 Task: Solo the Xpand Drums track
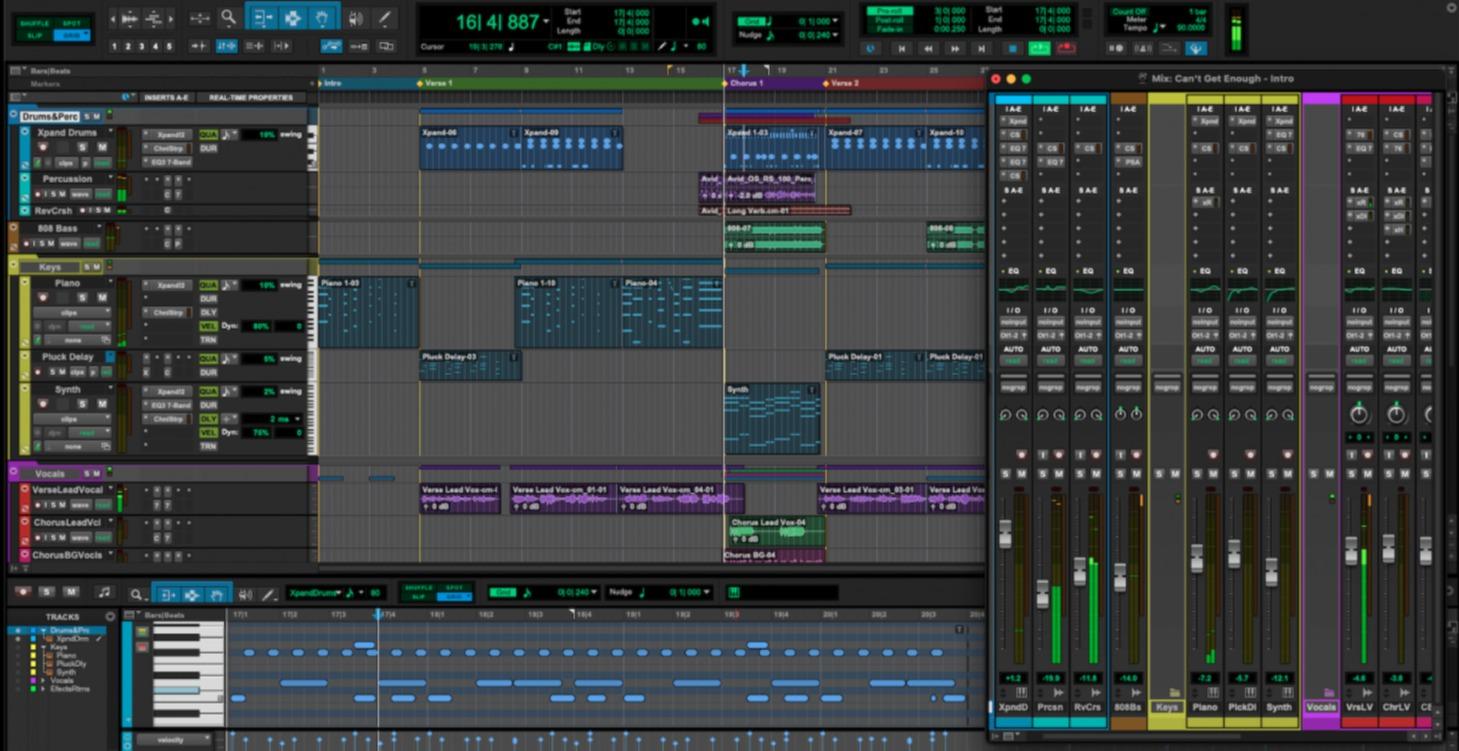click(x=84, y=147)
